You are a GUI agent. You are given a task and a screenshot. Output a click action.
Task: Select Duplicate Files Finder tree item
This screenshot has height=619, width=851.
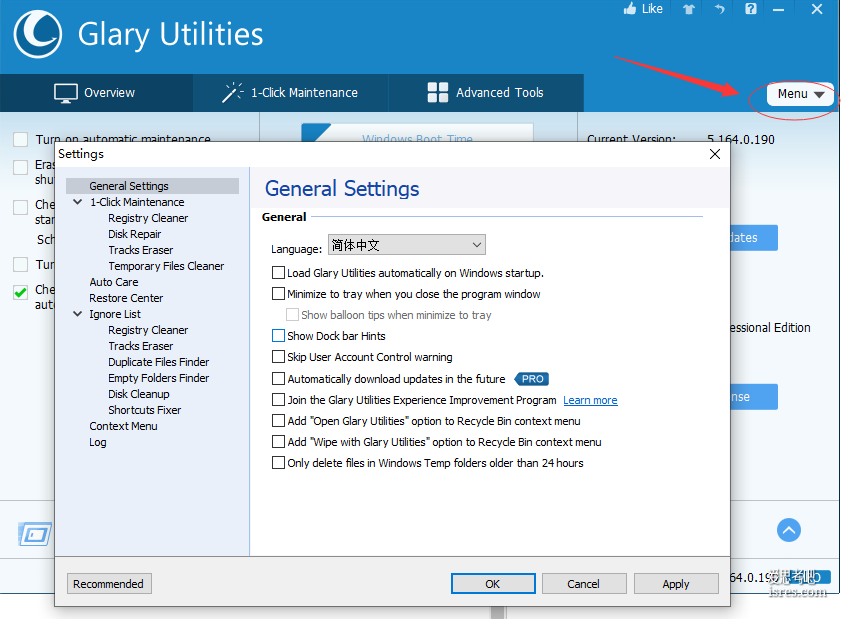pyautogui.click(x=158, y=362)
